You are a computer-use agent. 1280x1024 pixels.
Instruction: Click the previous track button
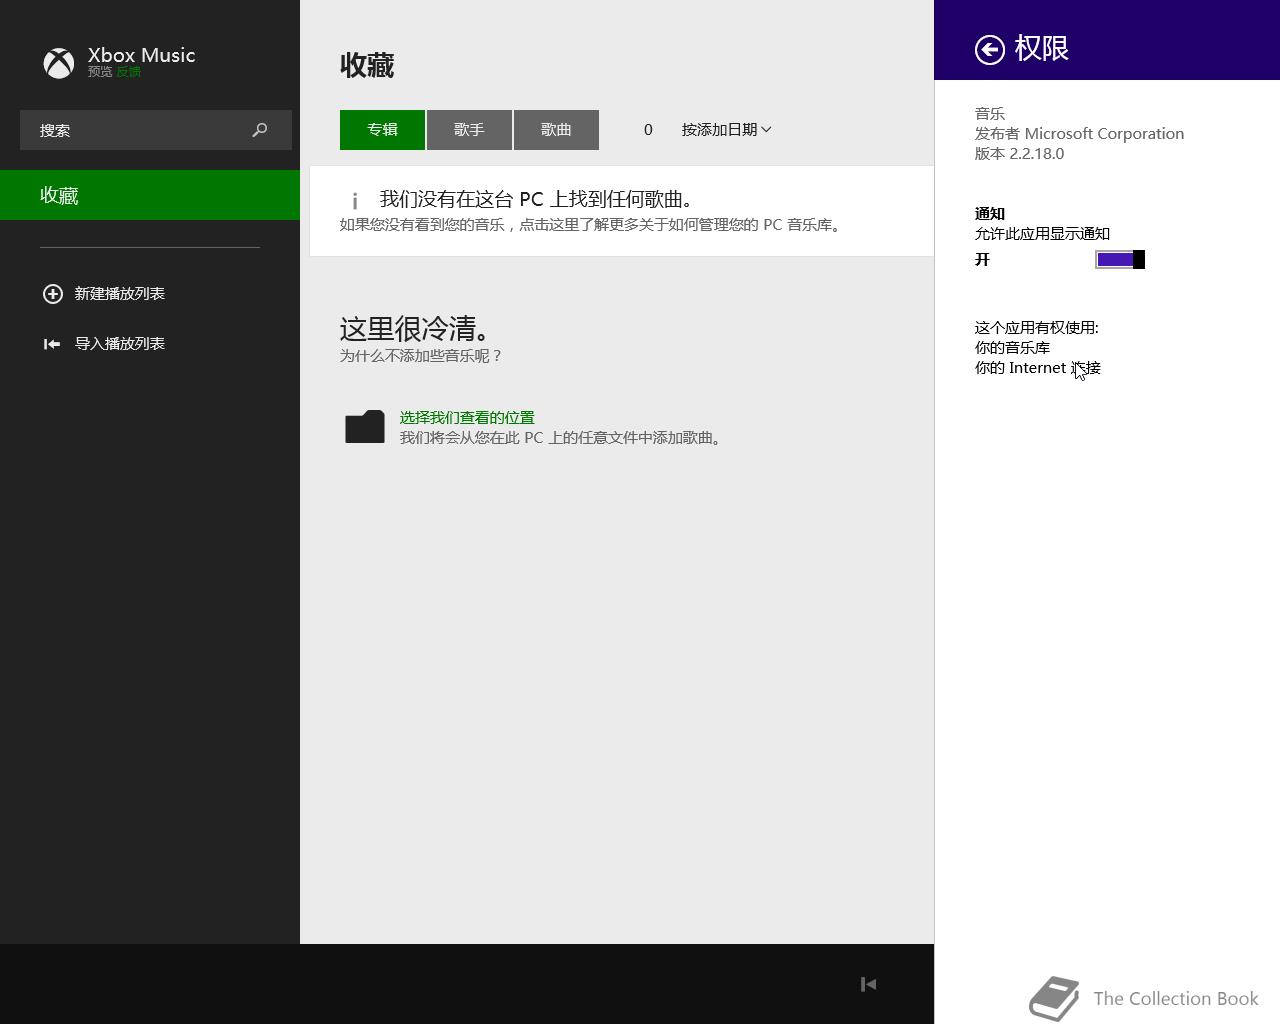tap(868, 984)
